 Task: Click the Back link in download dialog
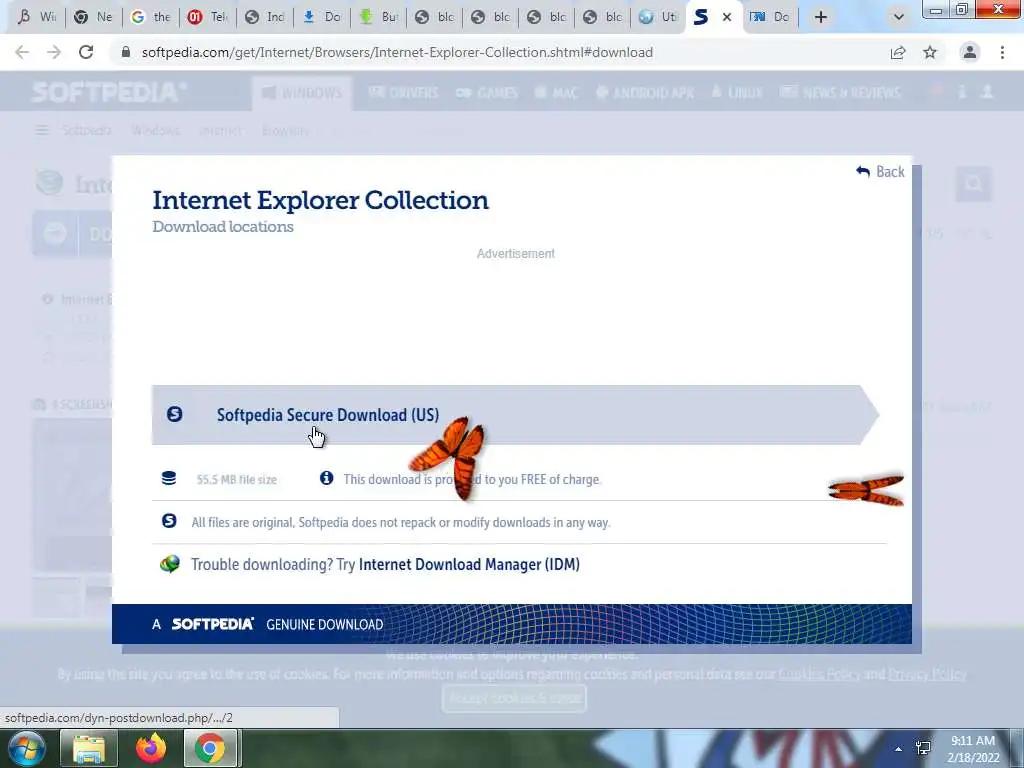[880, 172]
